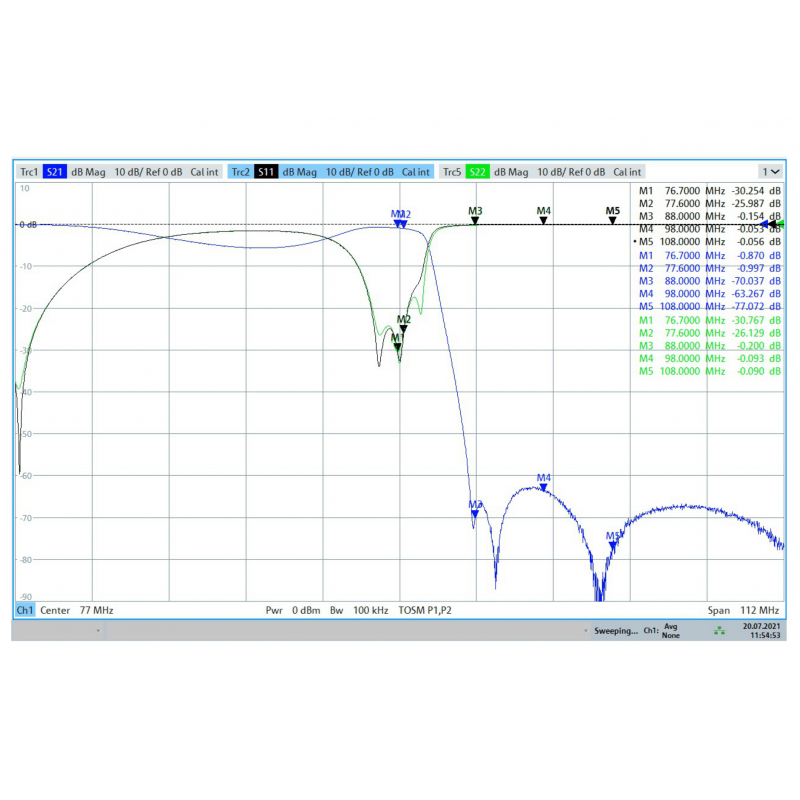Select the black M5 marker triangle at 0 dB
Image resolution: width=800 pixels, height=800 pixels.
612,221
